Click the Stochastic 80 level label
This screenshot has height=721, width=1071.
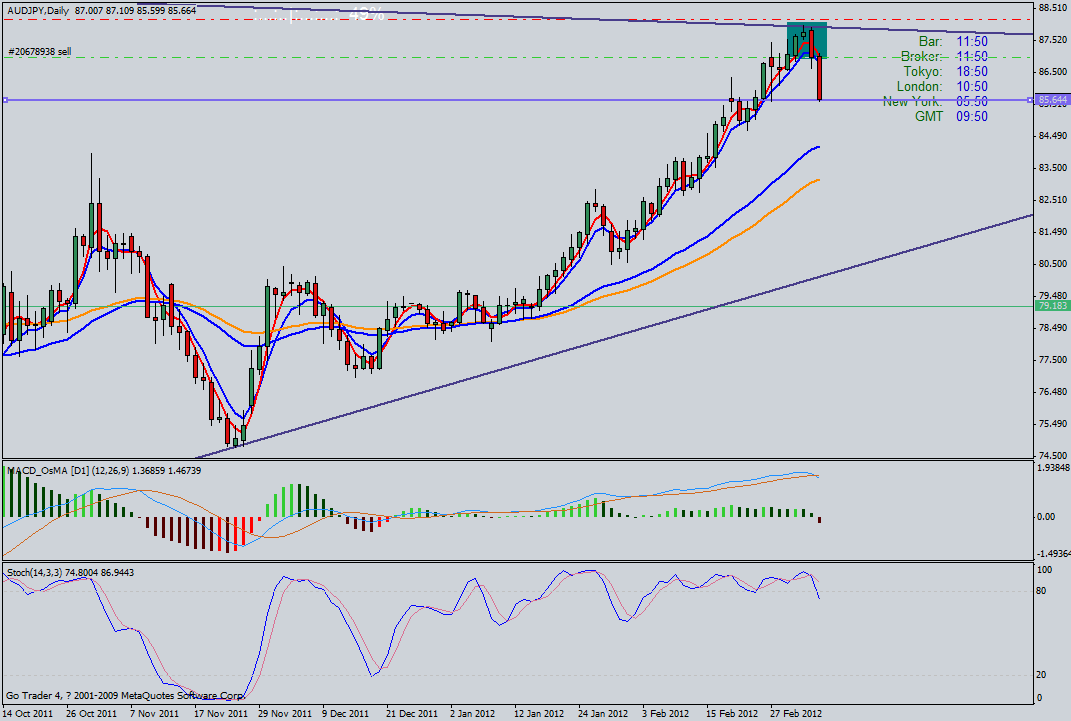[x=1041, y=591]
